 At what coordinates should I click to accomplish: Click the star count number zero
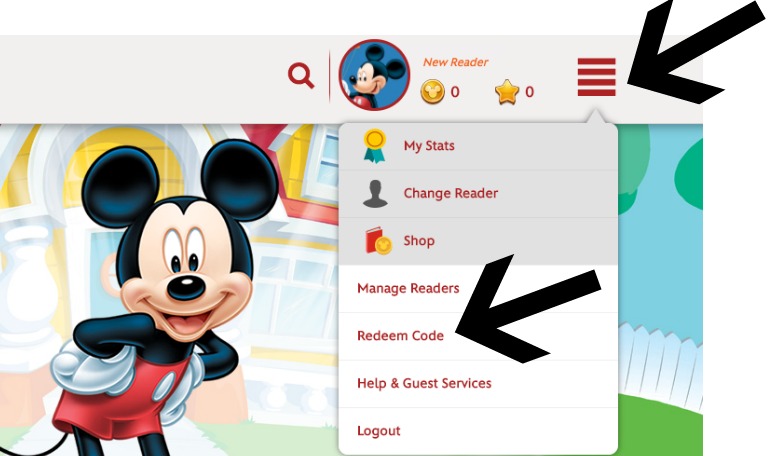tap(529, 92)
